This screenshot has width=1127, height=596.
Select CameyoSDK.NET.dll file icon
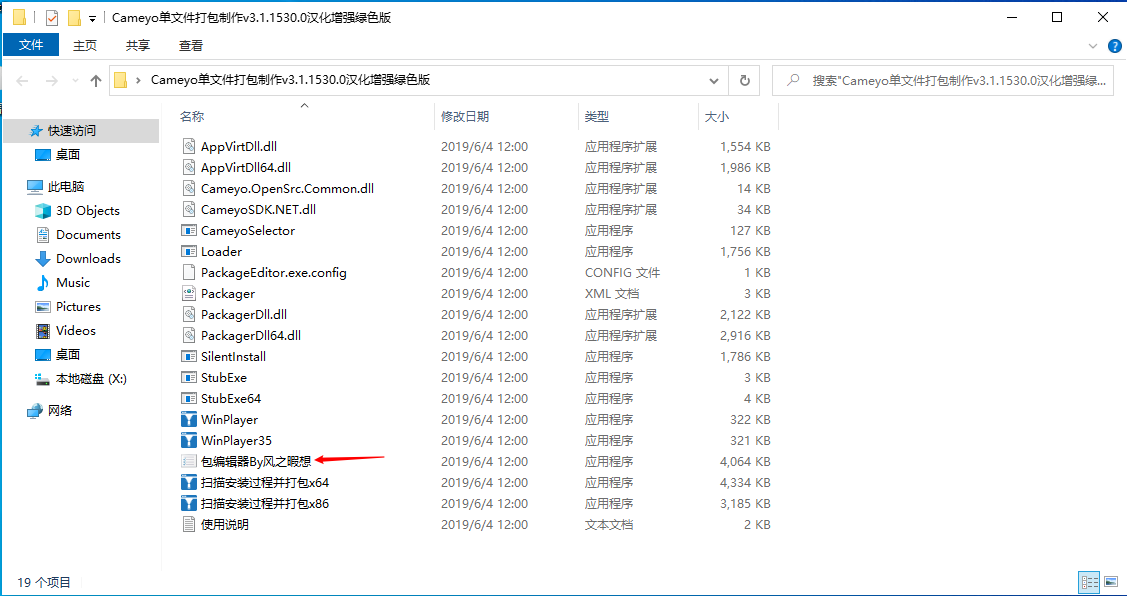[x=189, y=210]
